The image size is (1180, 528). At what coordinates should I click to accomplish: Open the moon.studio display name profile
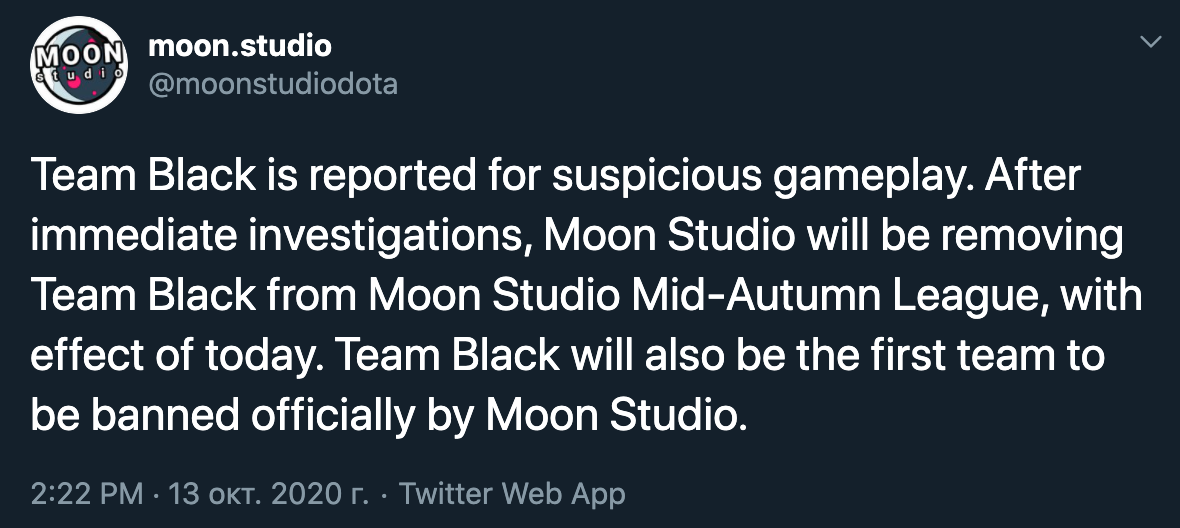click(x=239, y=45)
